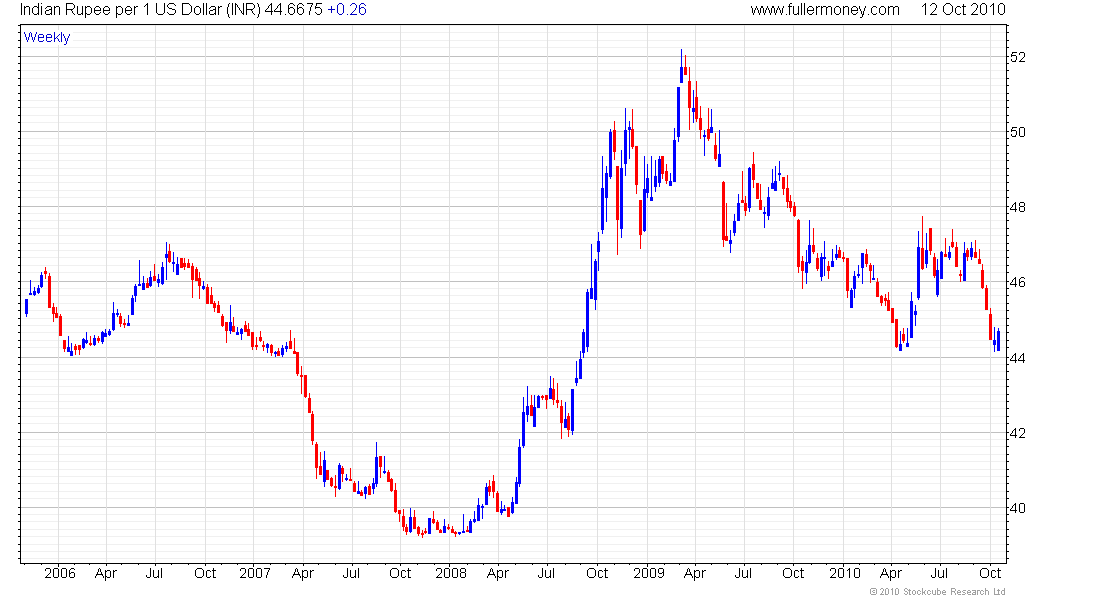This screenshot has width=1100, height=600.
Task: Click the 44 price axis label
Action: (1018, 358)
